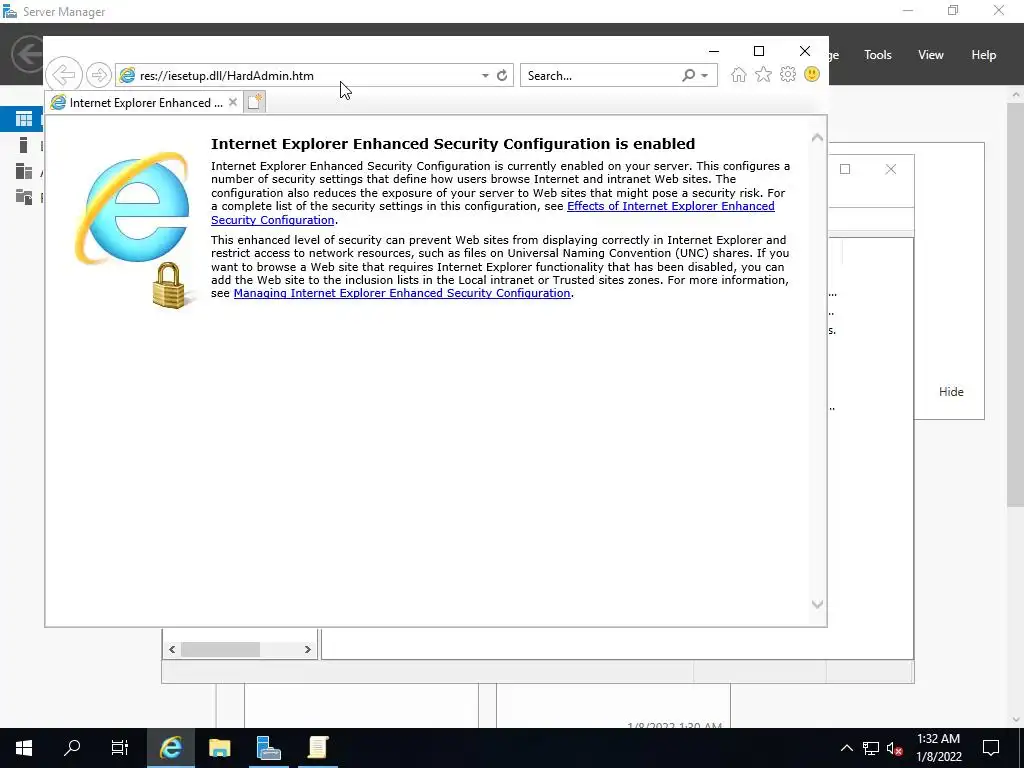Select Dashboard icon in Server Manager sidebar
The height and width of the screenshot is (768, 1024).
[x=24, y=119]
